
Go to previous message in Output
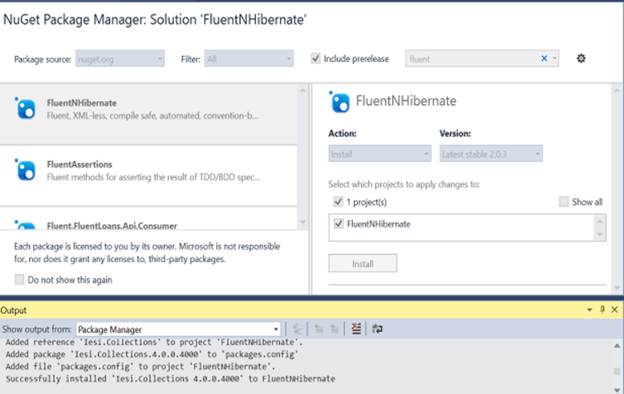click(x=319, y=329)
